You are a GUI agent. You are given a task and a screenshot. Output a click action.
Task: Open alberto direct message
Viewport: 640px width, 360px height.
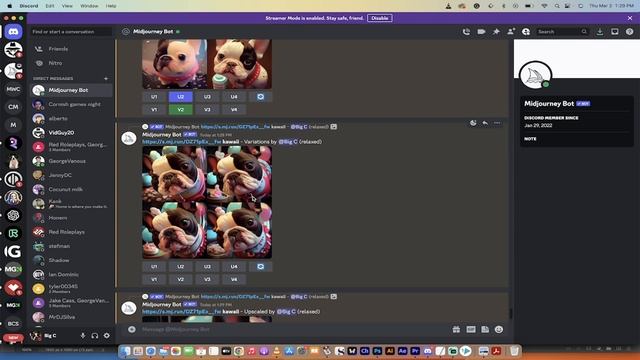click(x=71, y=118)
